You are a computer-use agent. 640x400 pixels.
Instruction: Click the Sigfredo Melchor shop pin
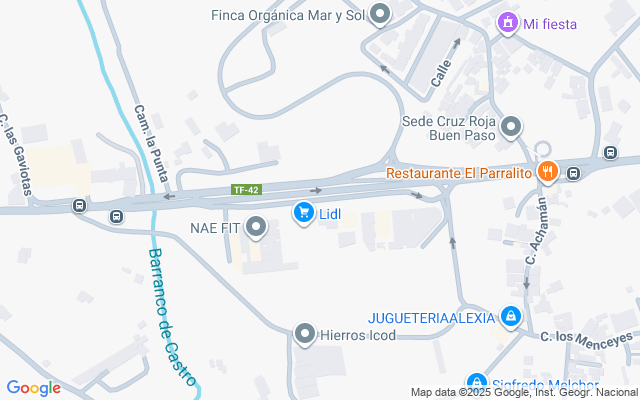[476, 384]
